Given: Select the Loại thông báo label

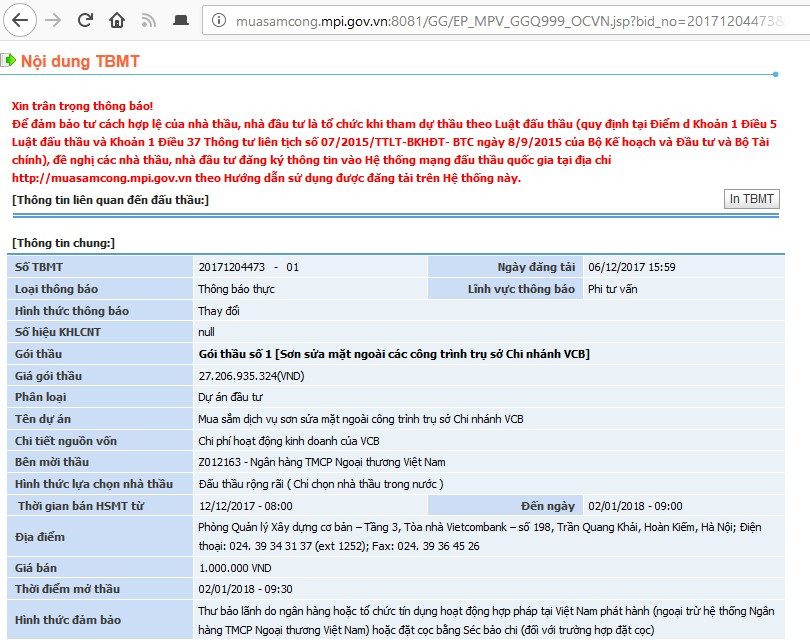Looking at the screenshot, I should click(56, 289).
